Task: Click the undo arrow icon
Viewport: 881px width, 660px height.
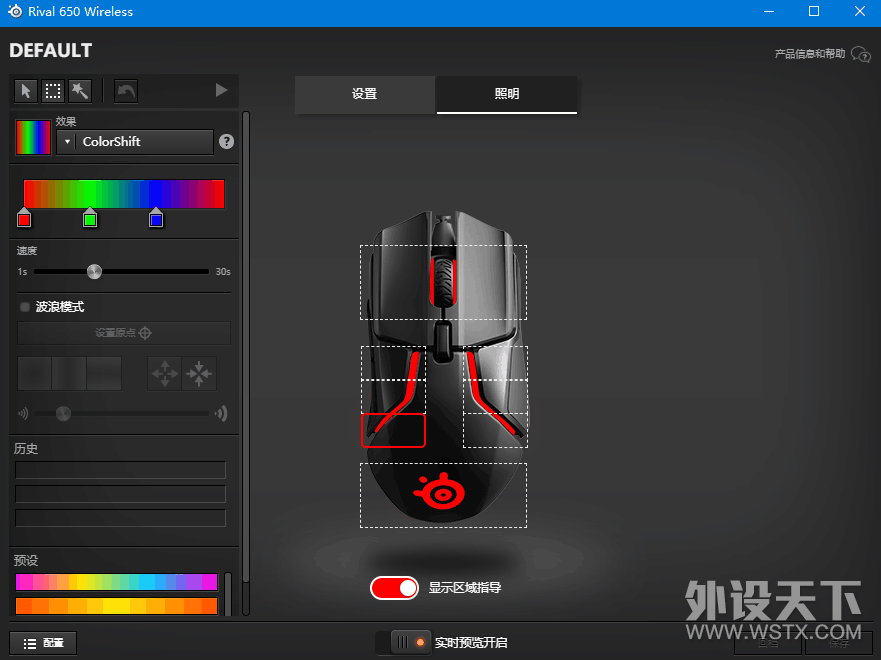Action: pyautogui.click(x=126, y=91)
